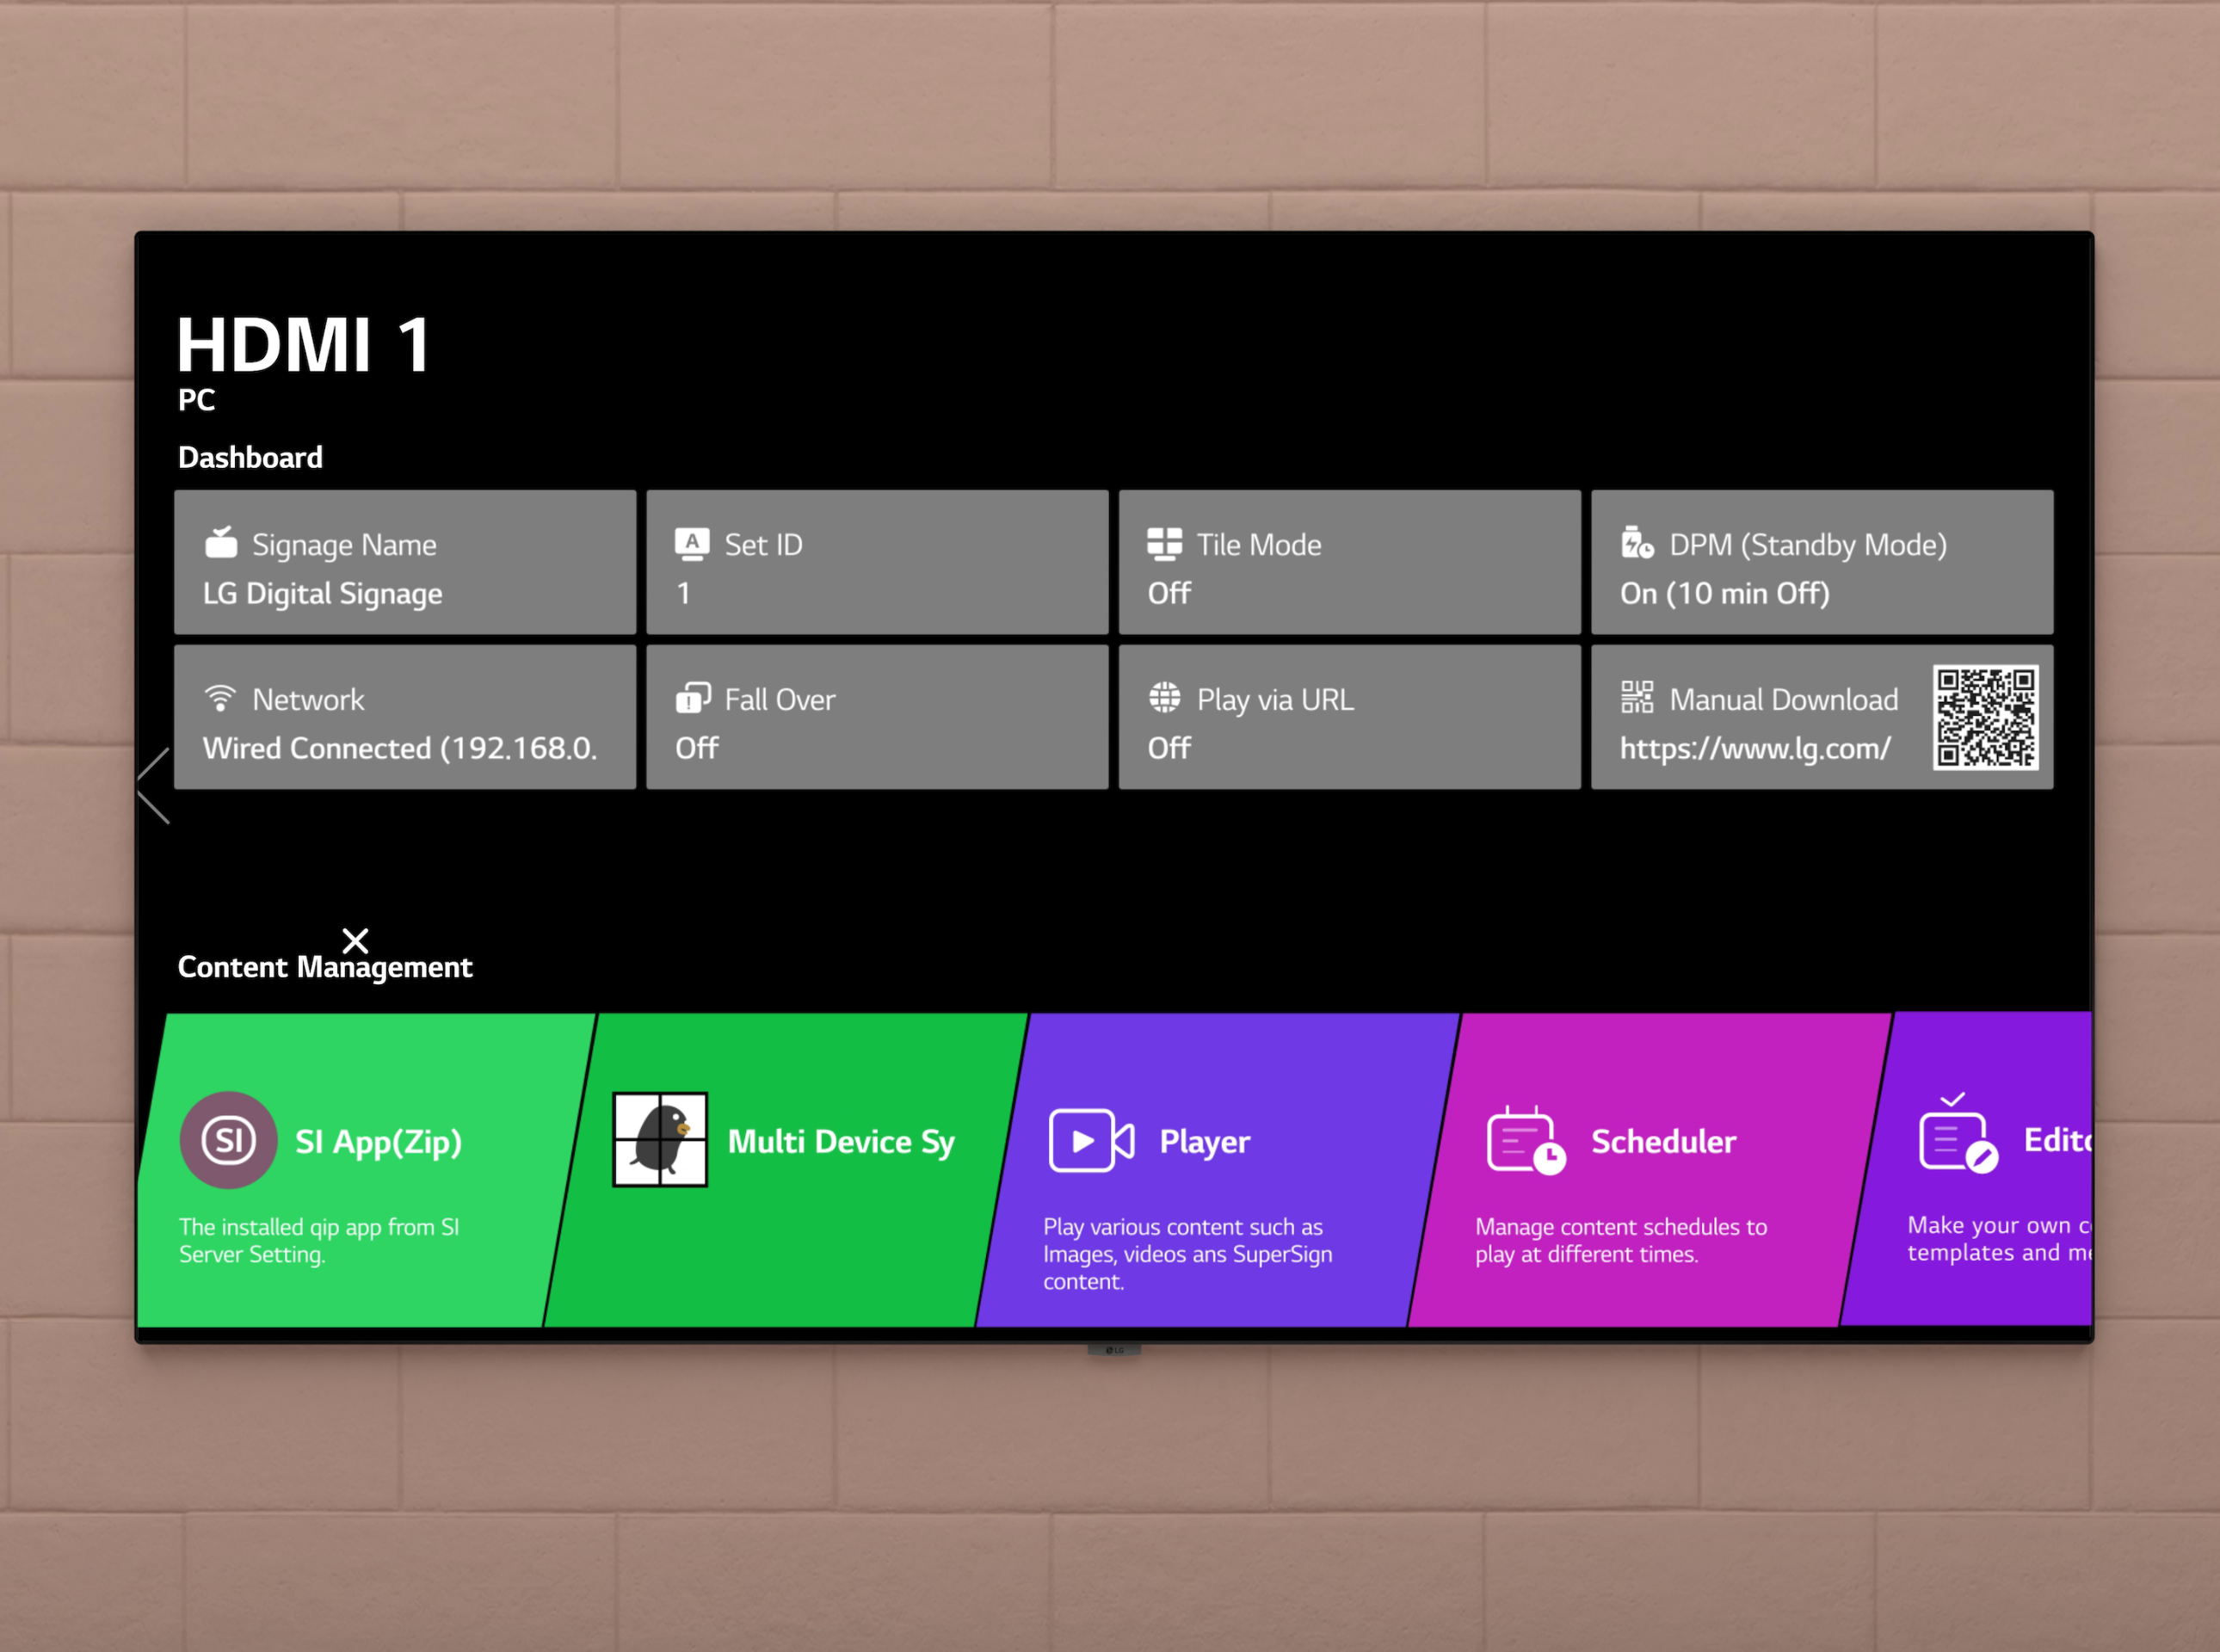Screen dimensions: 2220x1652
Task: Click the LG Digital Signage name value
Action: coord(322,593)
